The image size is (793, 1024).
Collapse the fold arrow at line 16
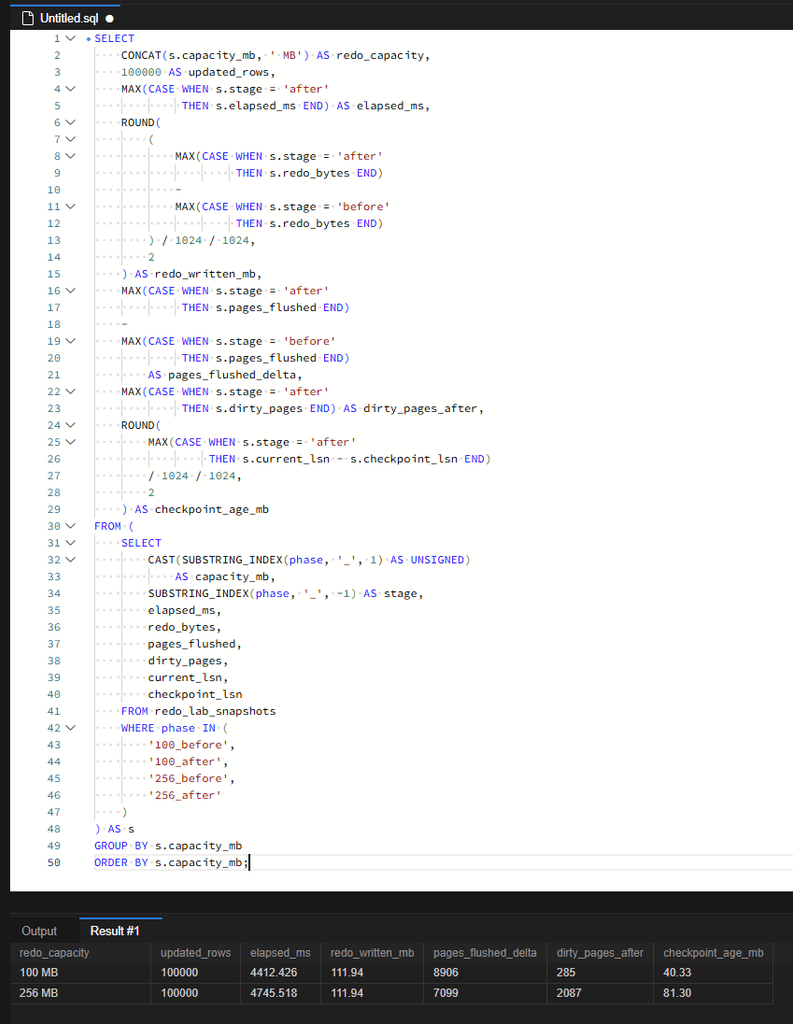point(71,291)
